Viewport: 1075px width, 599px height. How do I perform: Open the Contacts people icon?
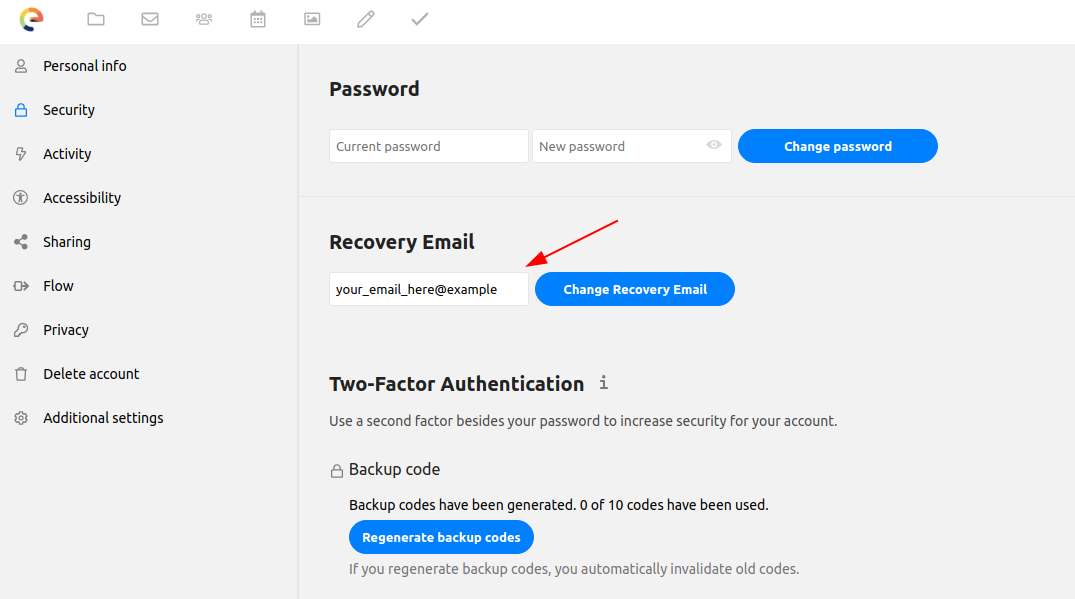click(204, 18)
